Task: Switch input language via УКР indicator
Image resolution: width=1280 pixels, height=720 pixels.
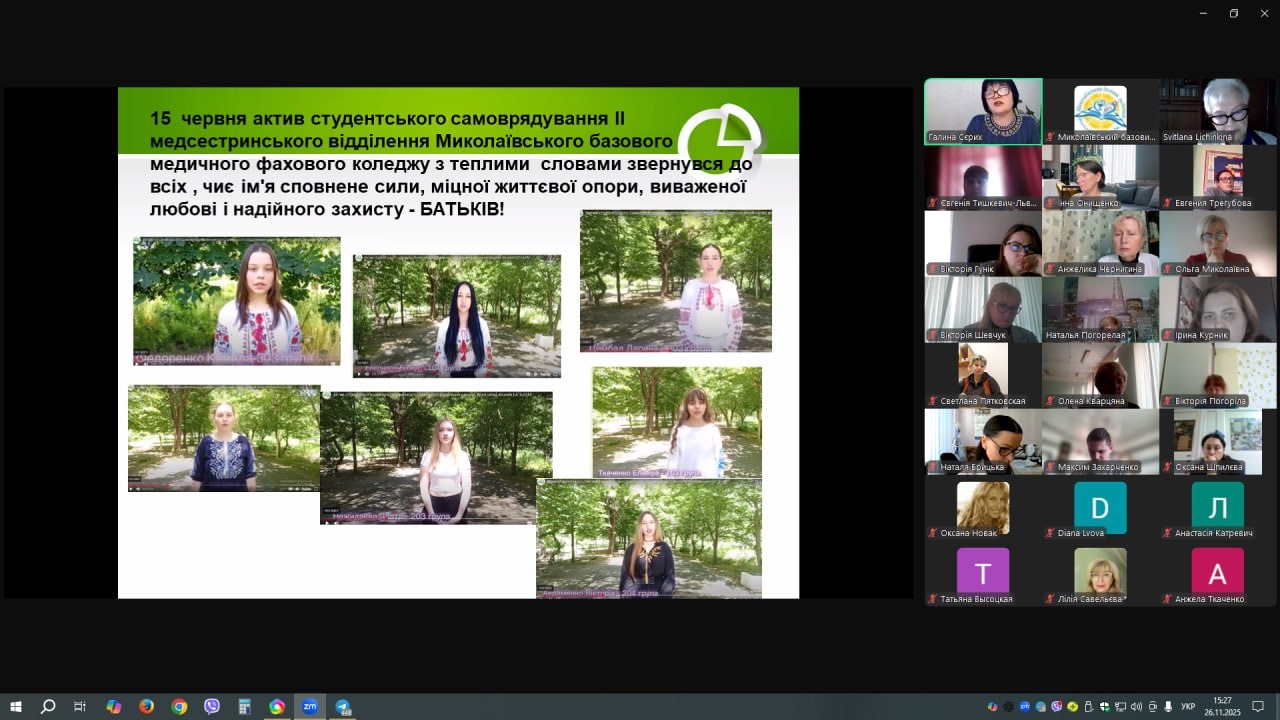Action: [1187, 707]
